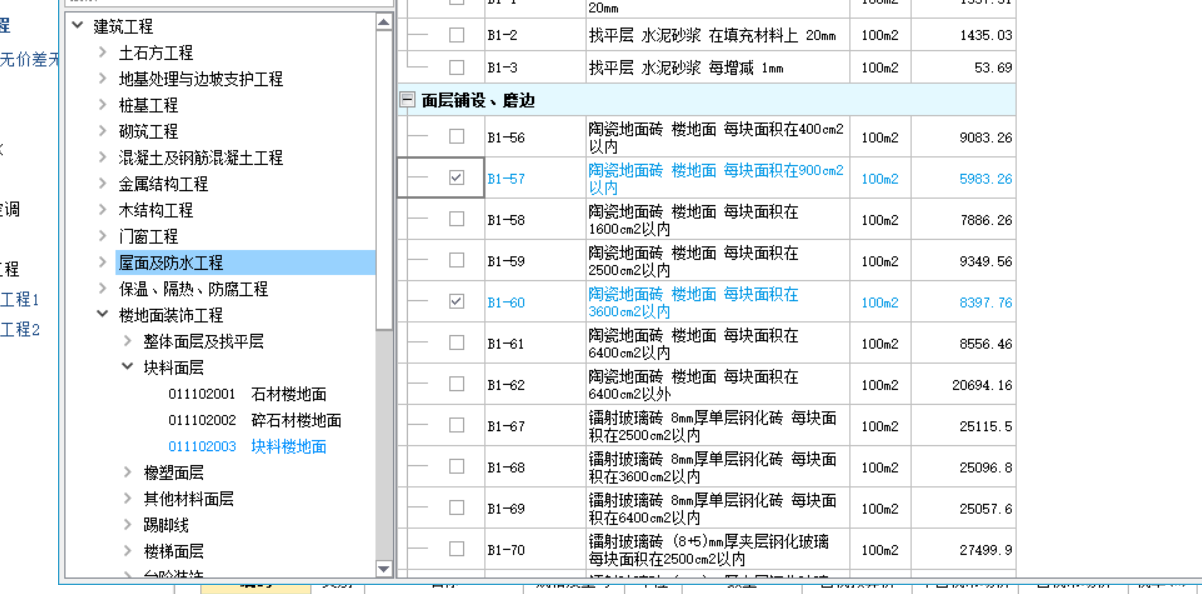
Task: Click the 1435.03 price cell
Action: (x=965, y=35)
